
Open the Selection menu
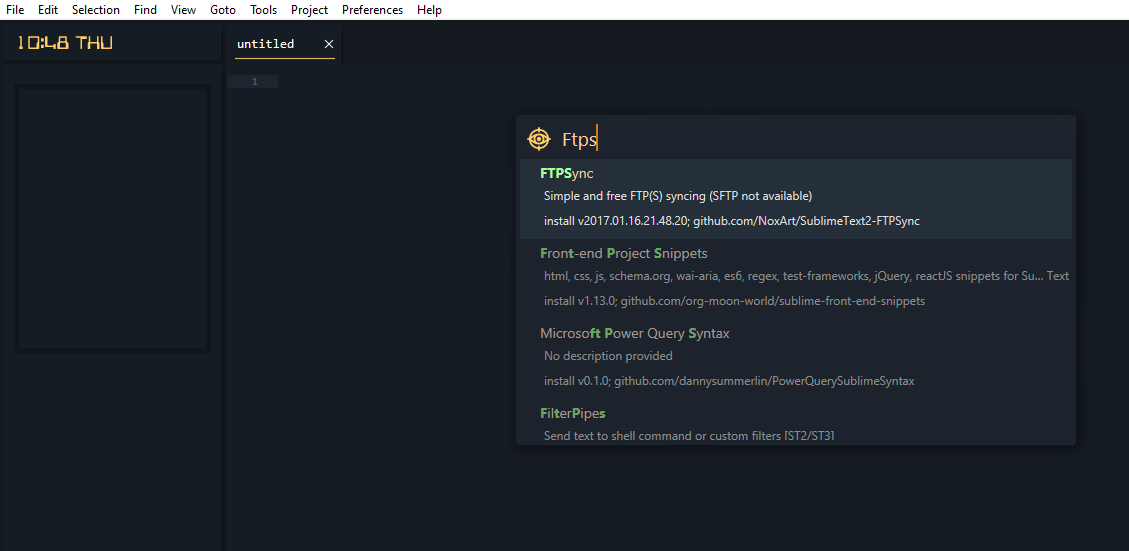(96, 10)
